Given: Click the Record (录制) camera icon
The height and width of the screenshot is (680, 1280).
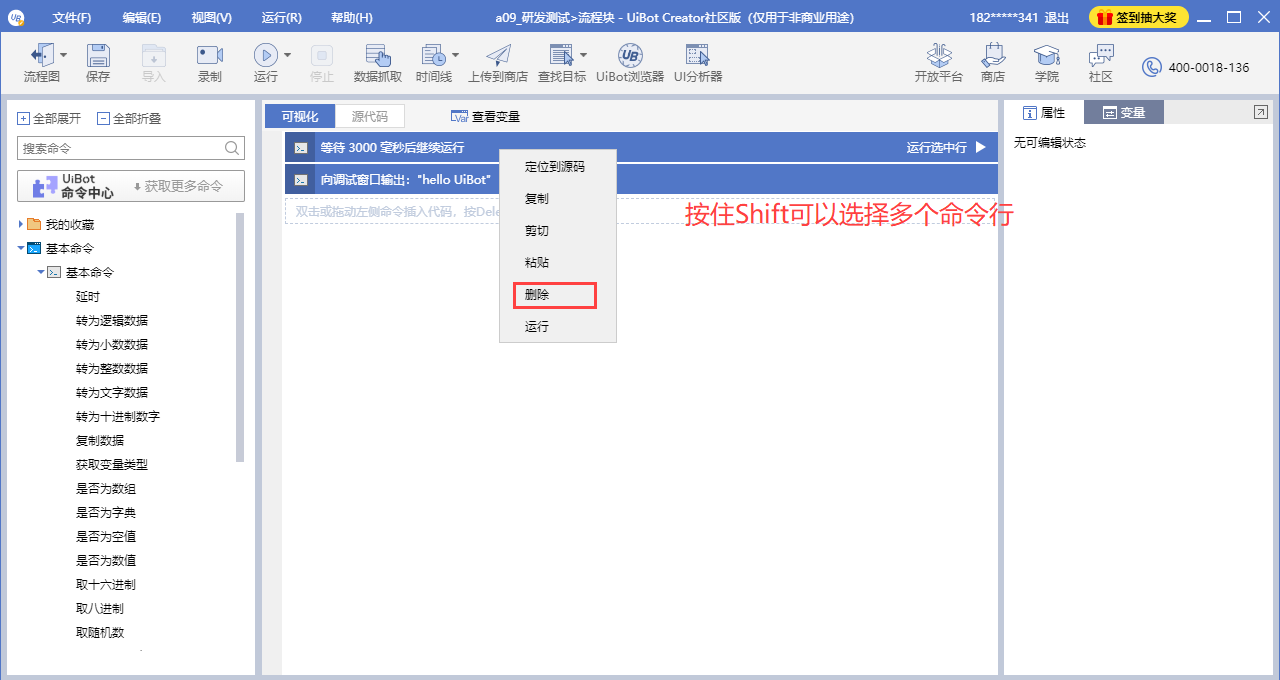Looking at the screenshot, I should pyautogui.click(x=210, y=62).
